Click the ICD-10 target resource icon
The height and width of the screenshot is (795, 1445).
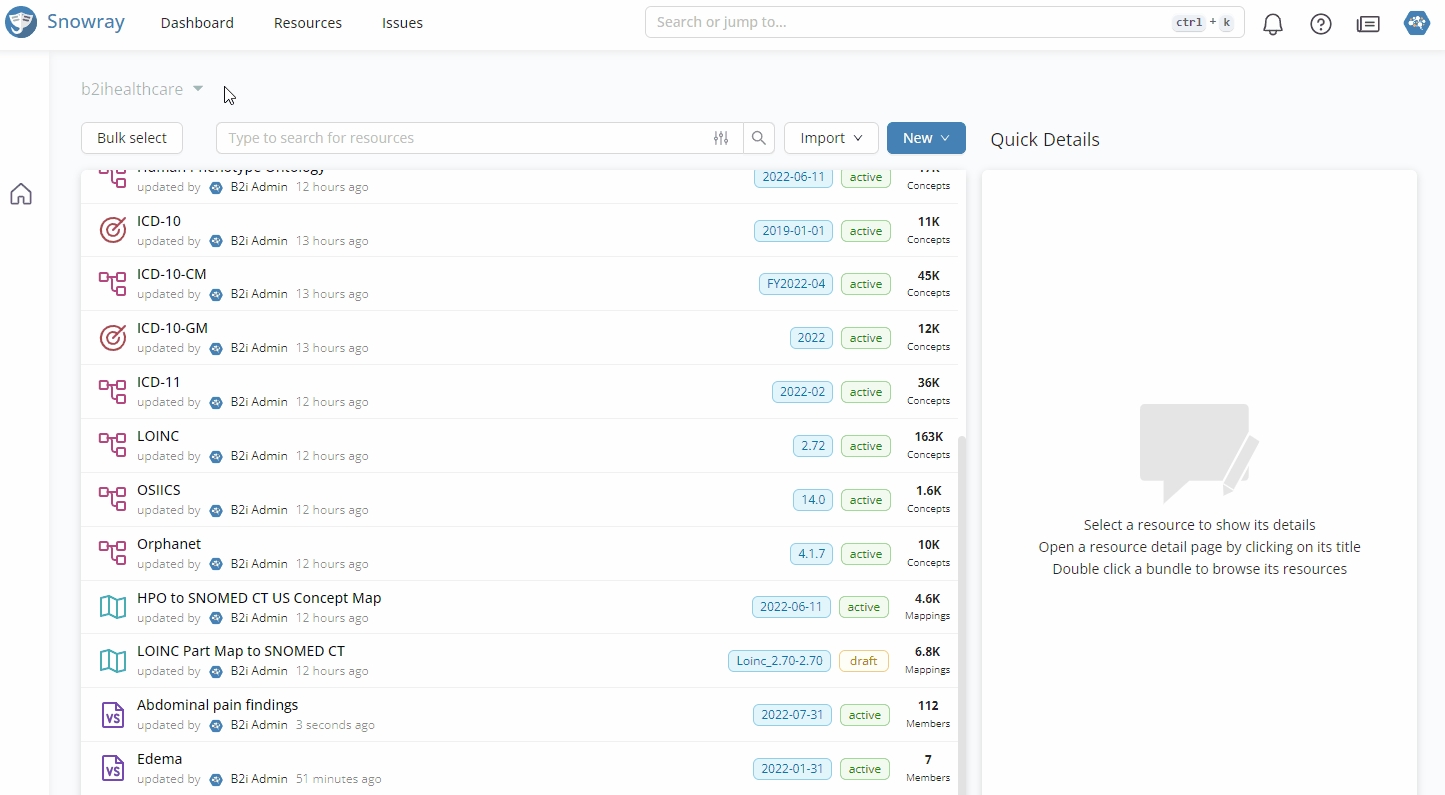[x=113, y=230]
